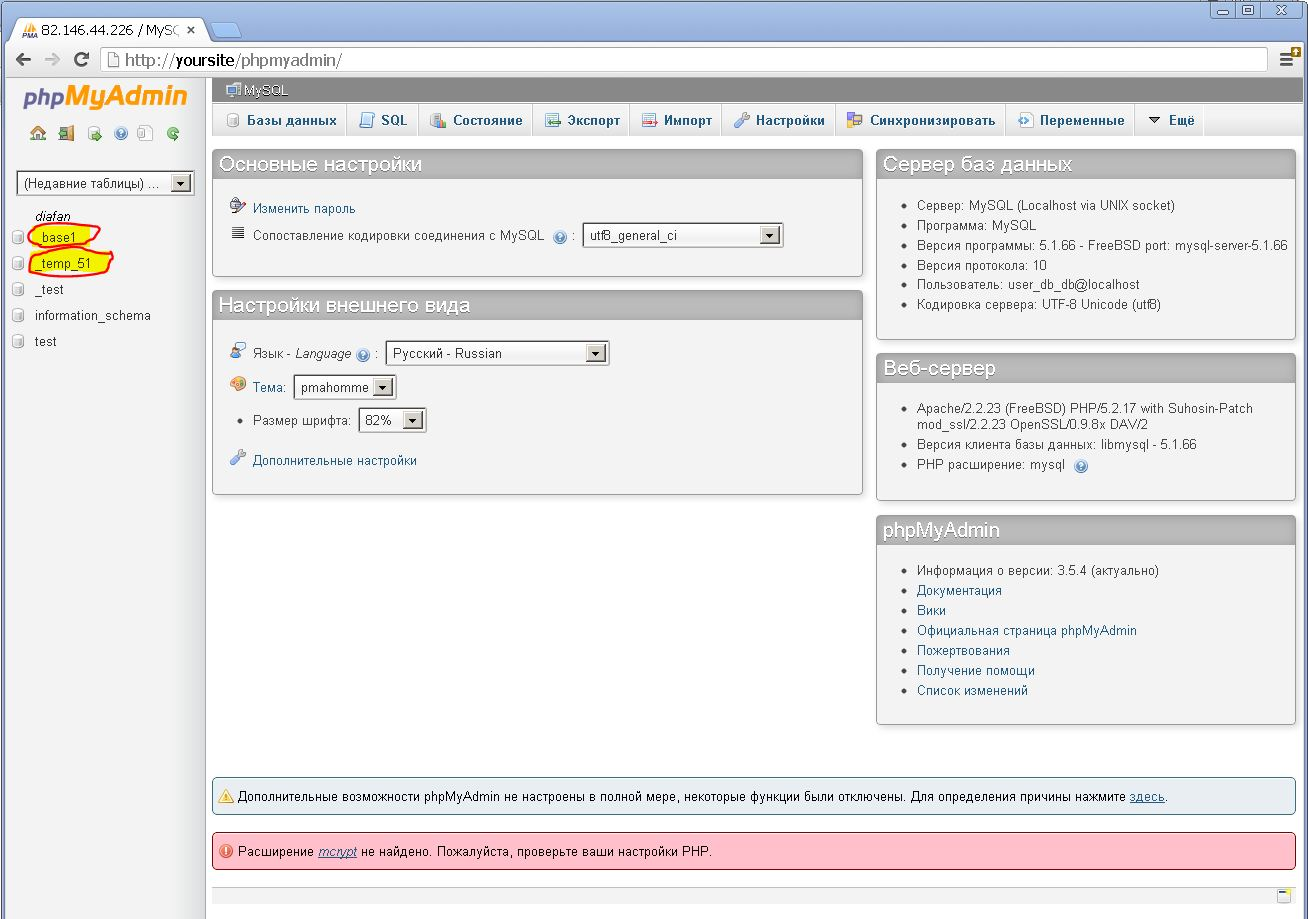This screenshot has height=919, width=1308.
Task: Go forward with the browser forward arrow
Action: tap(52, 59)
